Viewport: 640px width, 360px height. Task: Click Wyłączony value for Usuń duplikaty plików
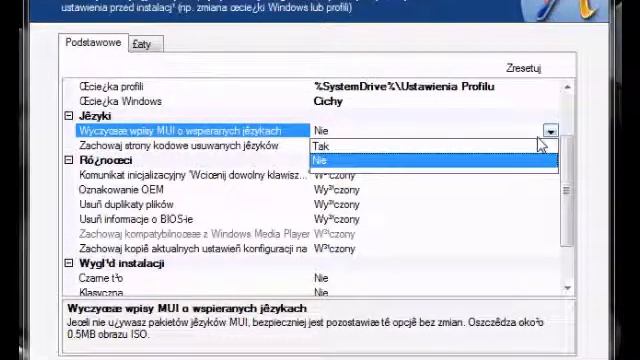click(337, 204)
